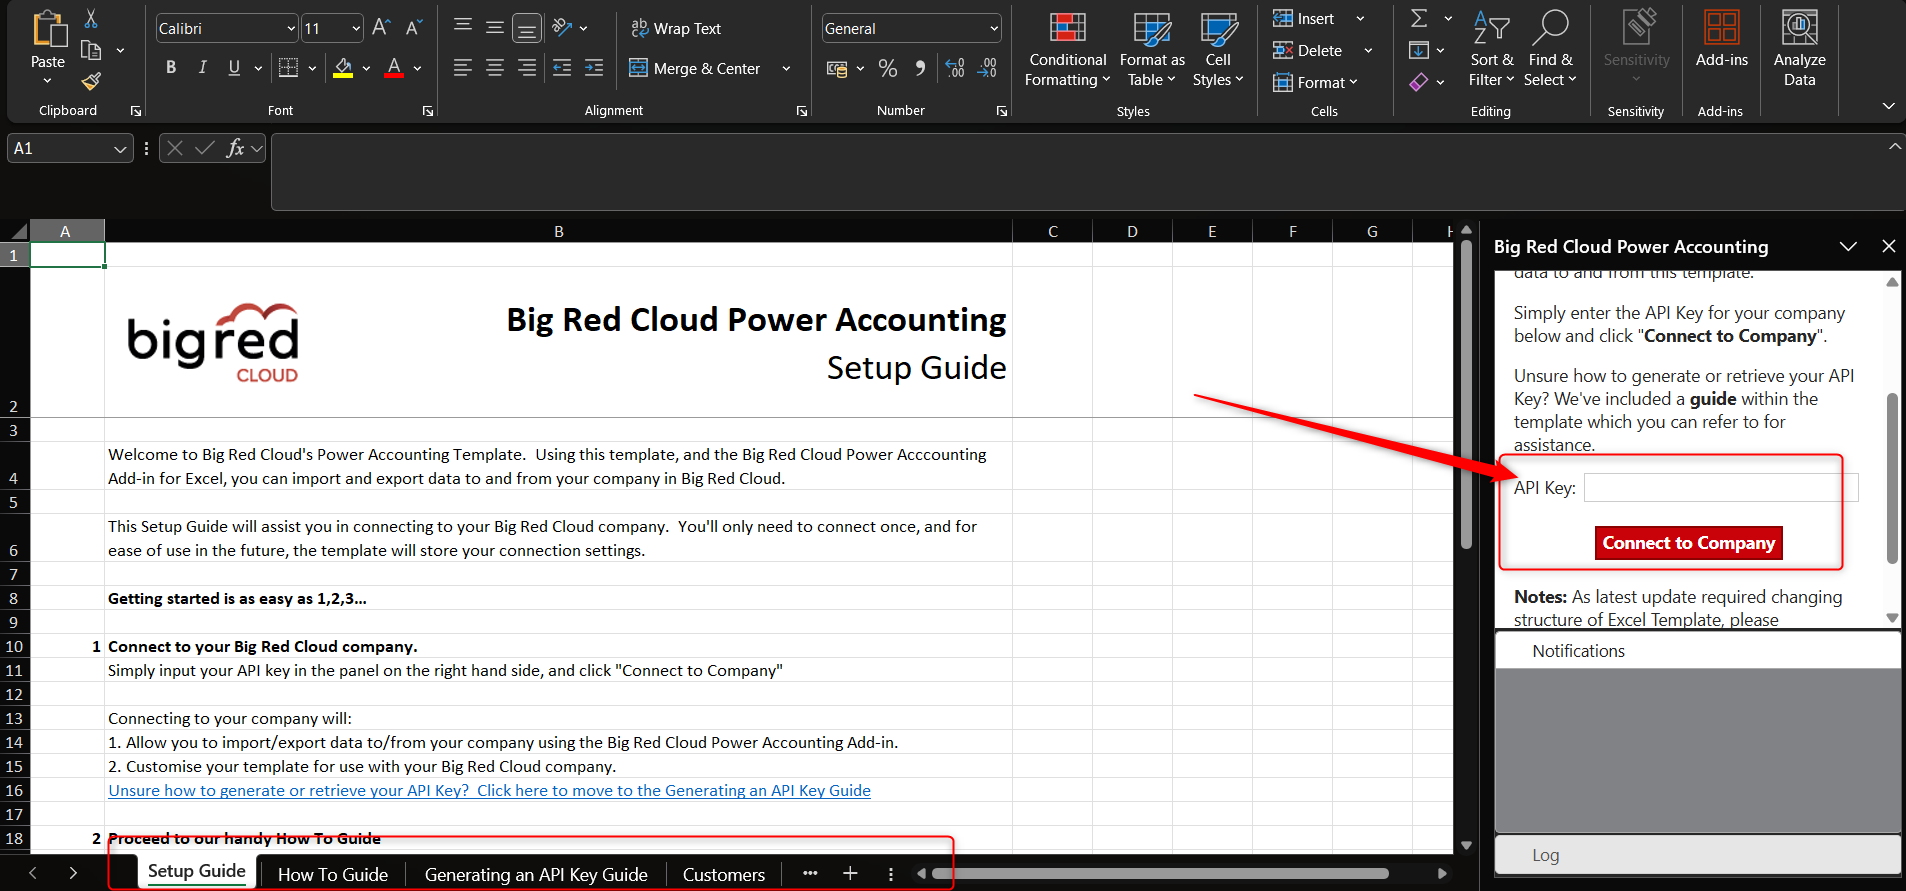Open the Notifications section in task pane
This screenshot has width=1906, height=891.
coord(1698,651)
